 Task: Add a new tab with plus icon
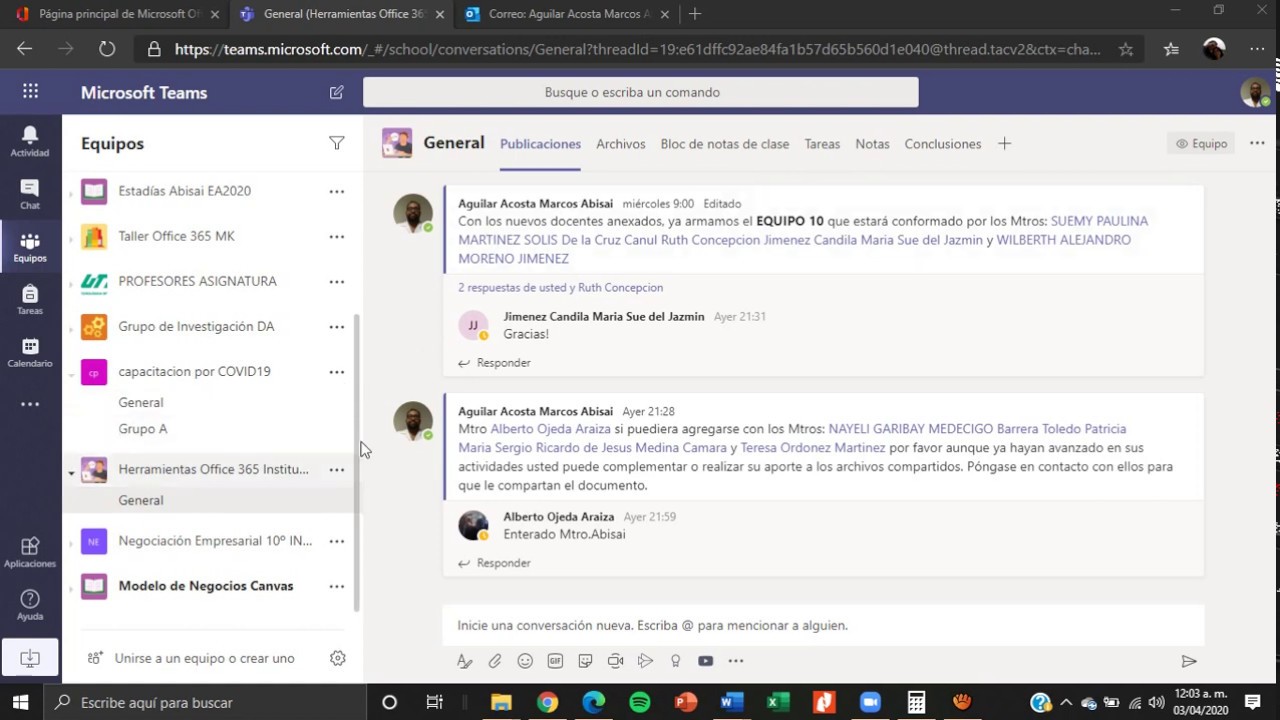[1004, 144]
